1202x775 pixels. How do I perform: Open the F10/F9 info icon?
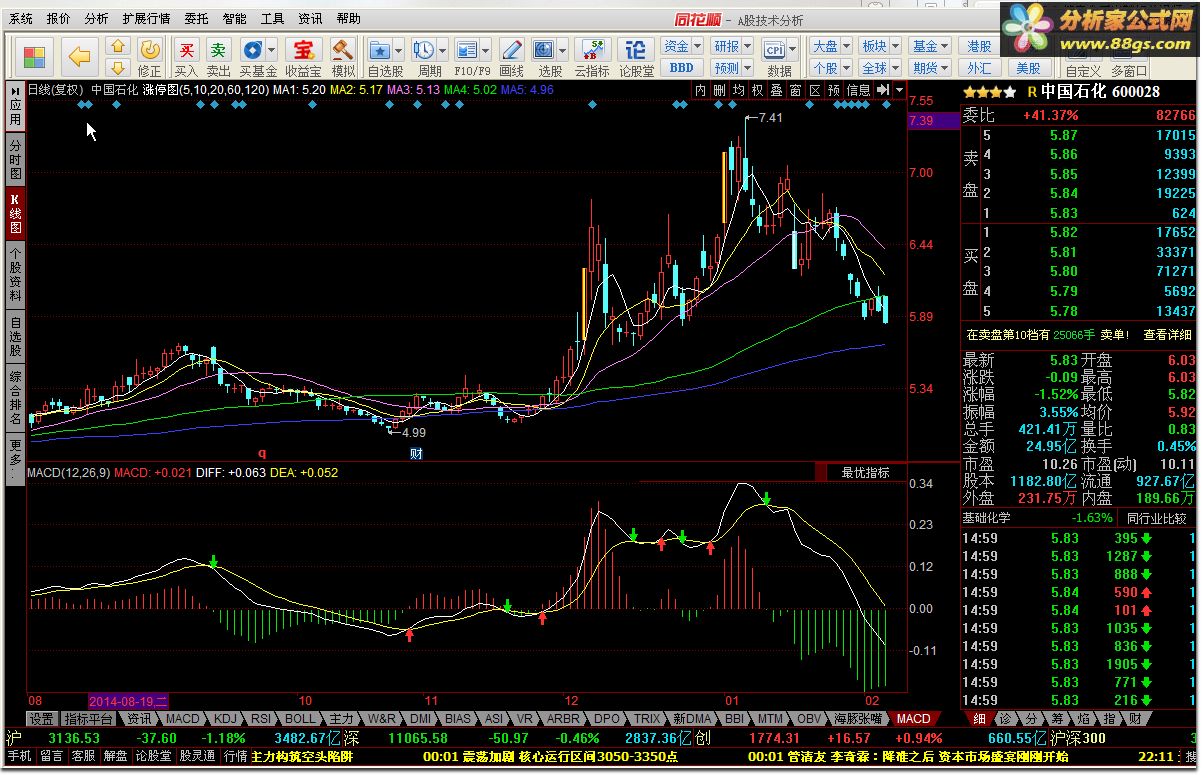pos(467,50)
